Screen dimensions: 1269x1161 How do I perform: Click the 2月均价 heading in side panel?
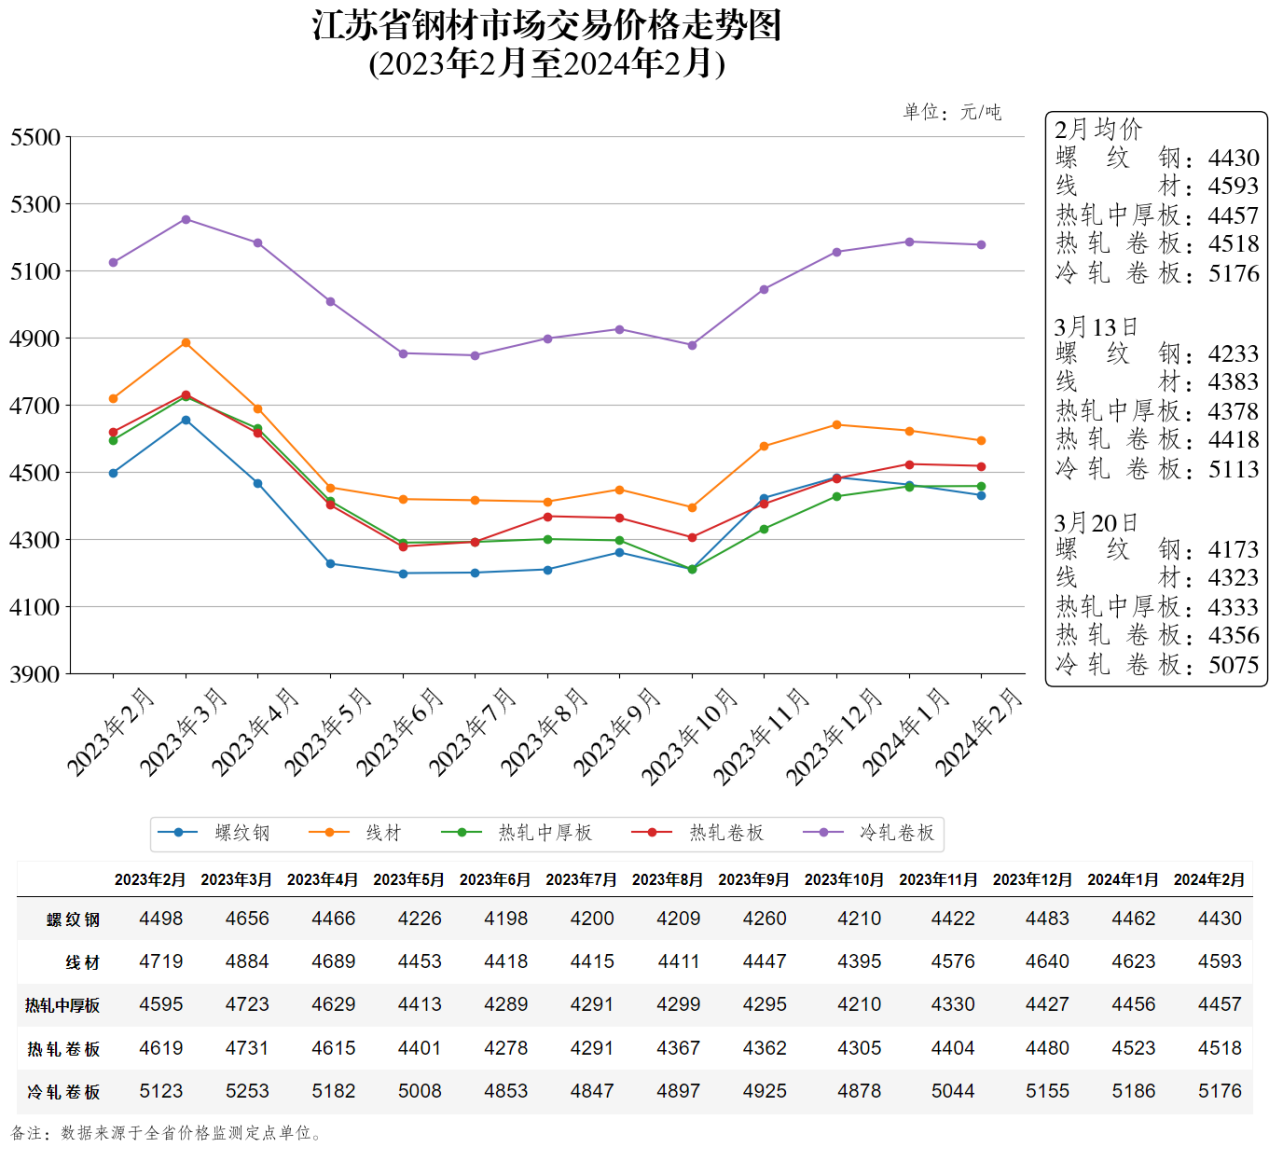pyautogui.click(x=1098, y=129)
